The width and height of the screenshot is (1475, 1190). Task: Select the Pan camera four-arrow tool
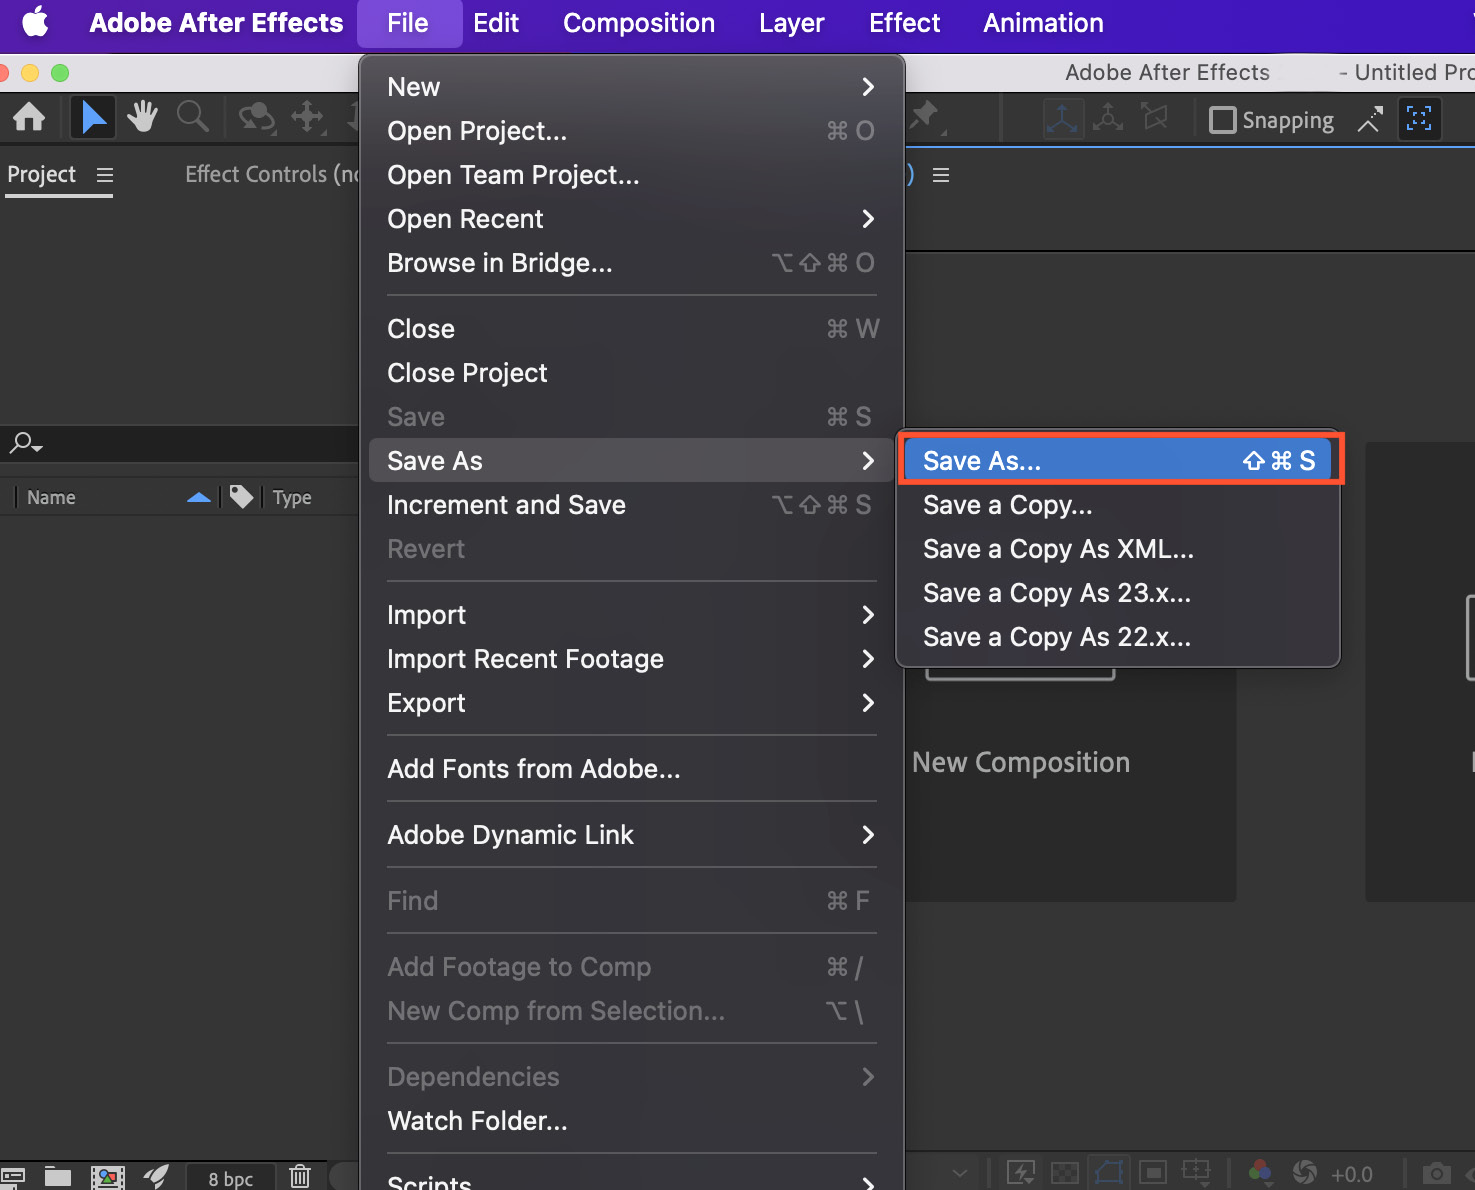pos(307,118)
